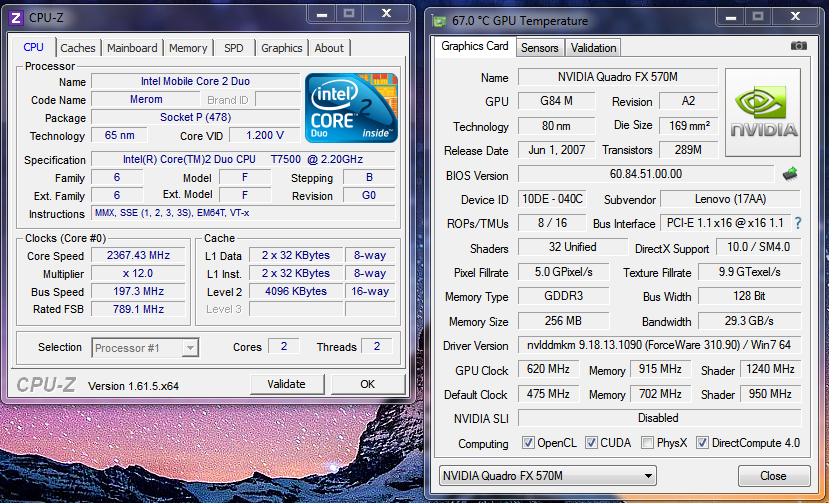The height and width of the screenshot is (503, 829).
Task: Click the NVIDIA logo in GPU-Z
Action: (763, 112)
